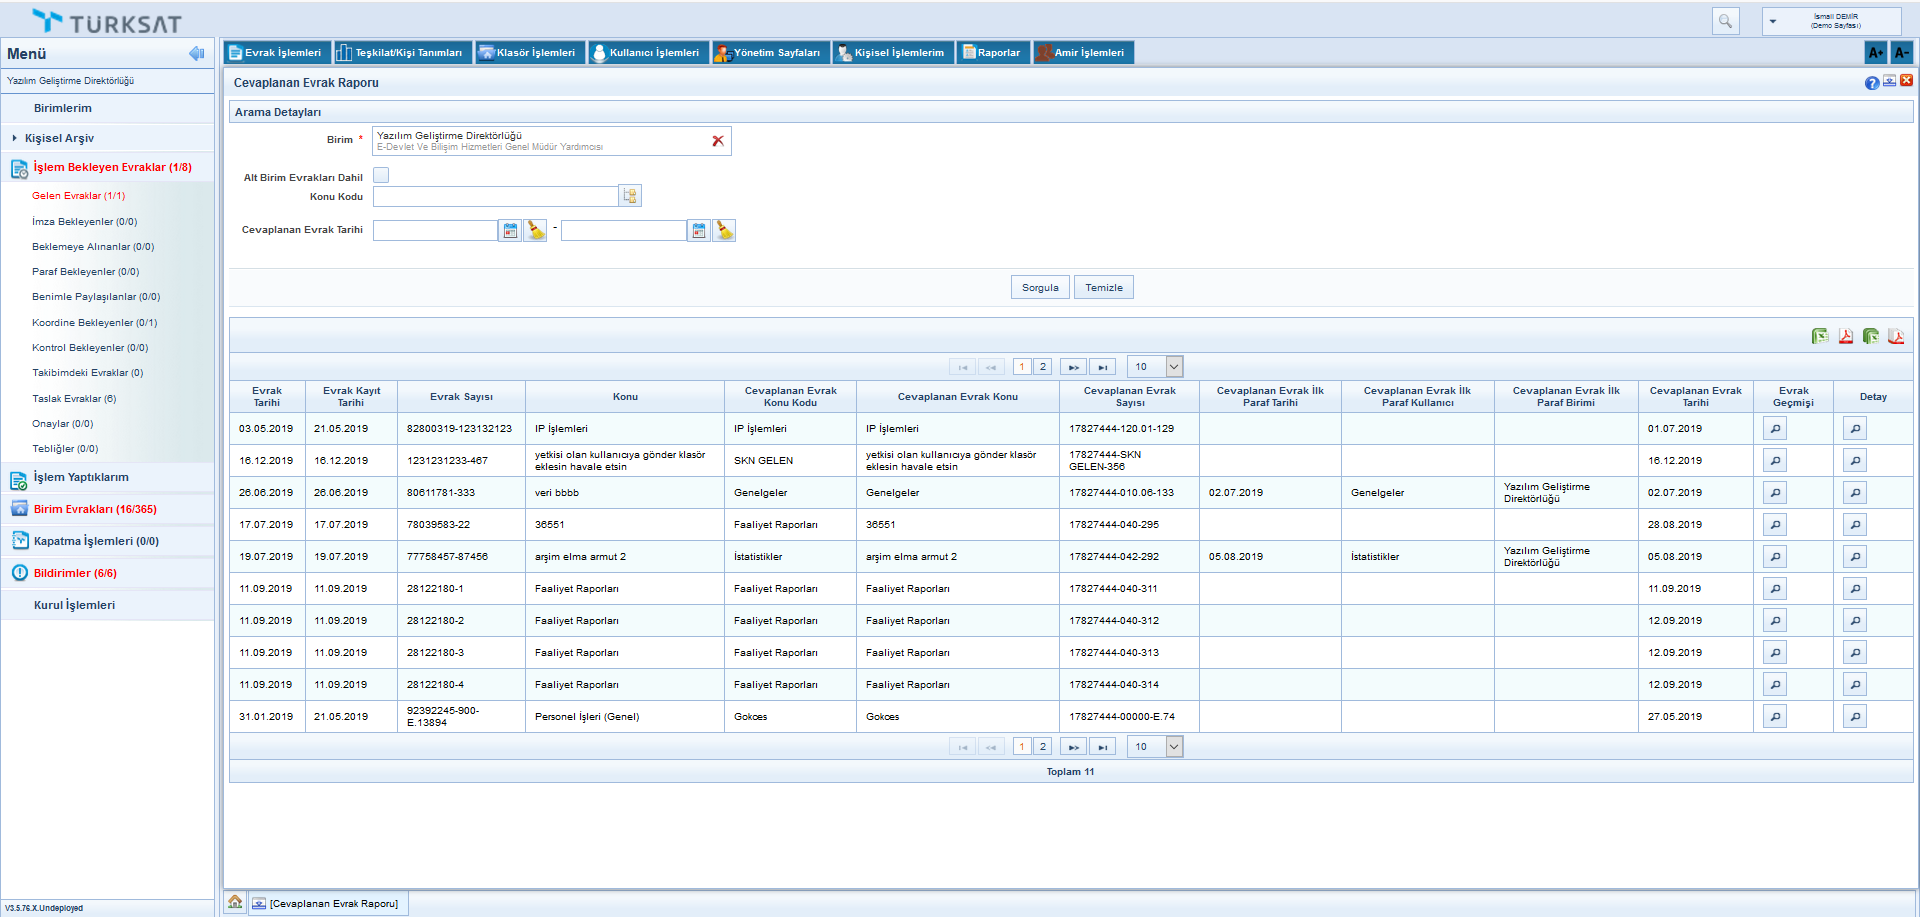The image size is (1920, 917).
Task: Open Konu Kodu tree selector
Action: pos(630,196)
